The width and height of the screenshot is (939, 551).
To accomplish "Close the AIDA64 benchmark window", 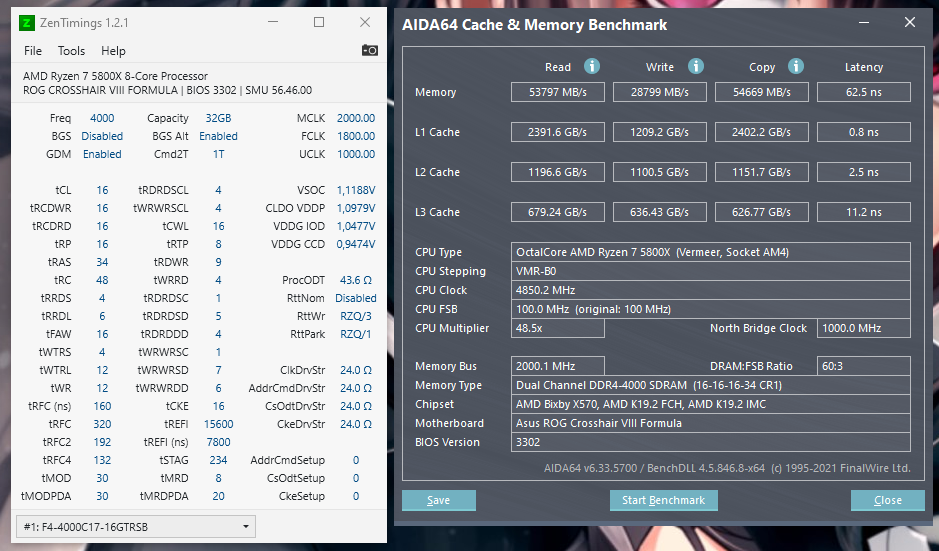I will pos(910,23).
